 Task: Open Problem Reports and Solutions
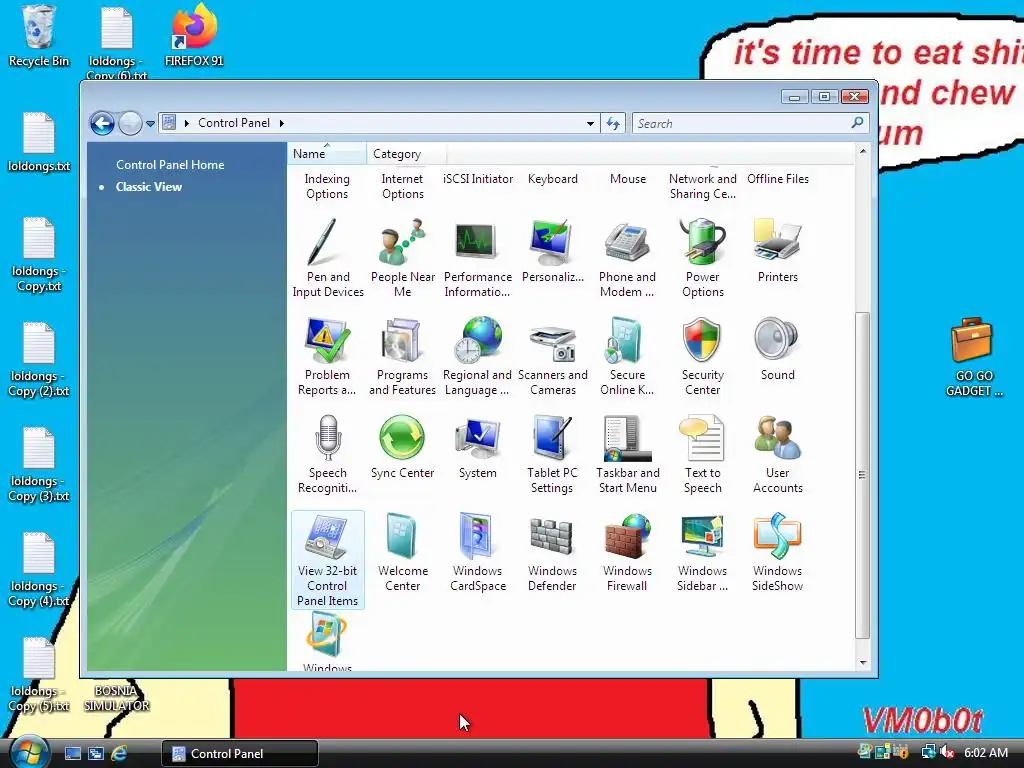pos(327,357)
